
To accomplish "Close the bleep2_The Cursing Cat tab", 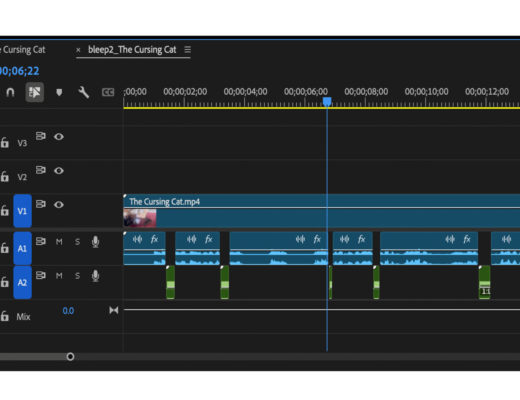I will coord(78,50).
